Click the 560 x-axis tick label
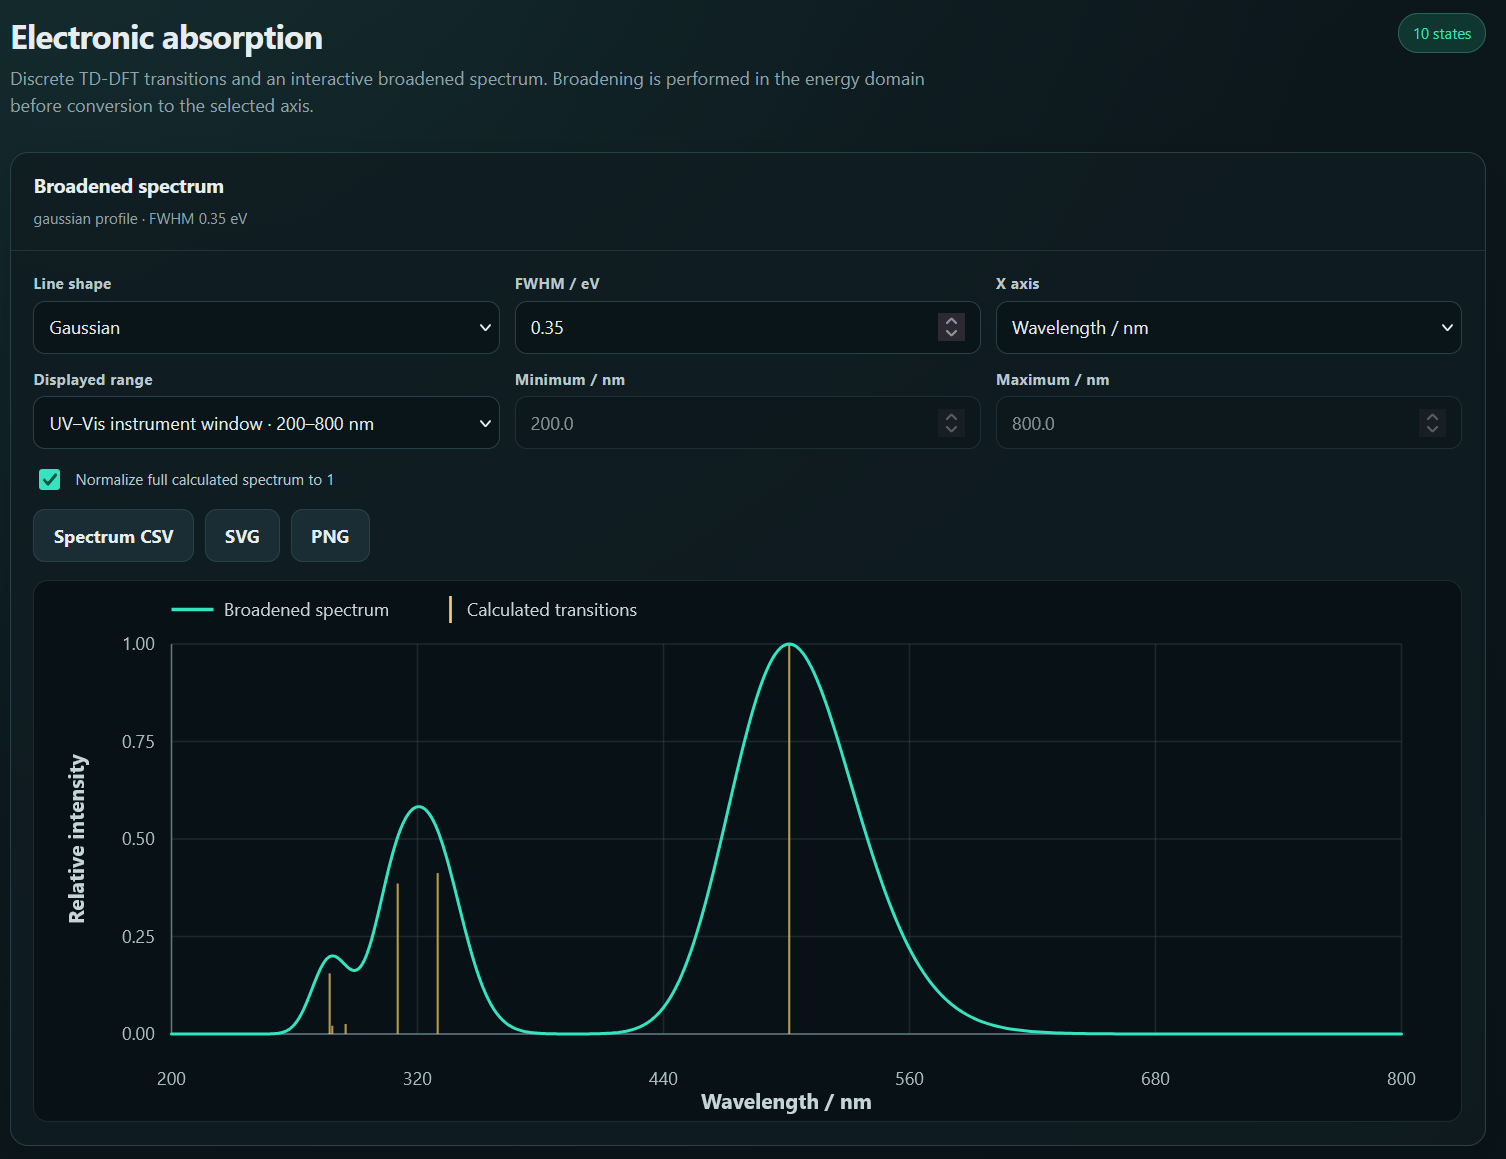Screen dimensions: 1506x1159 909,1079
